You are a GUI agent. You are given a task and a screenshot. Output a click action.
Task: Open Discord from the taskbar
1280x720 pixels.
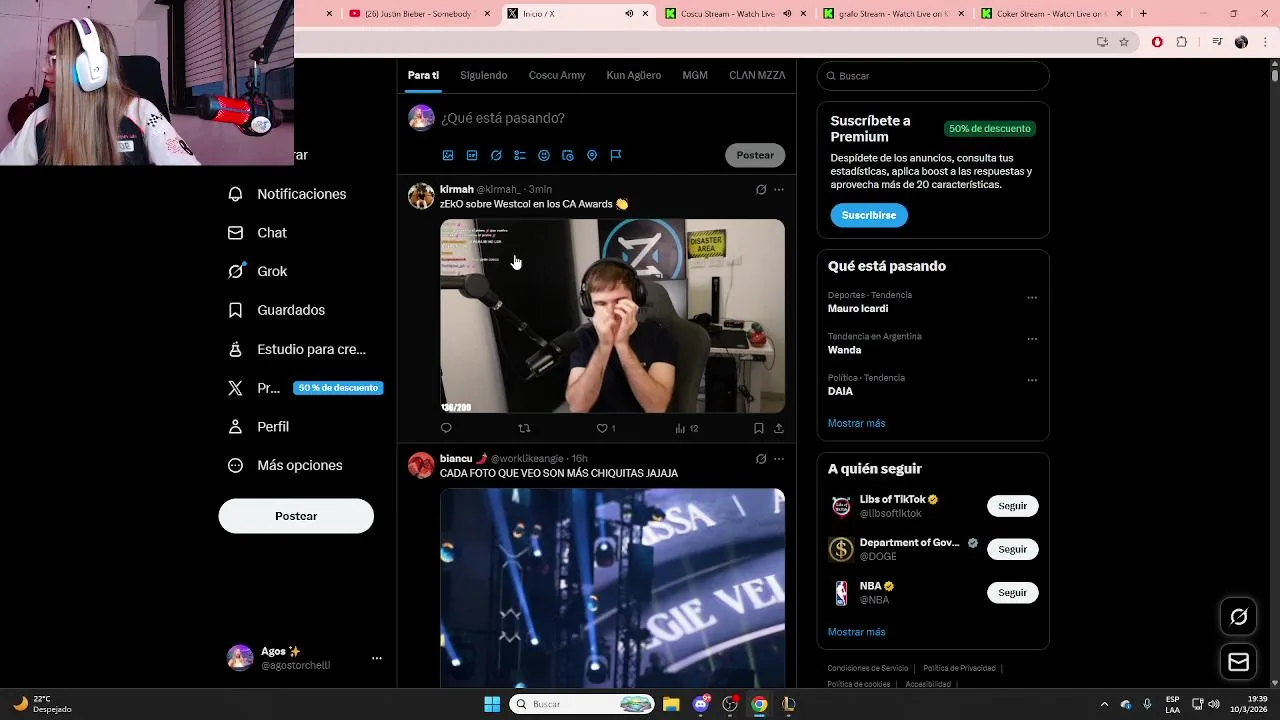pyautogui.click(x=701, y=704)
